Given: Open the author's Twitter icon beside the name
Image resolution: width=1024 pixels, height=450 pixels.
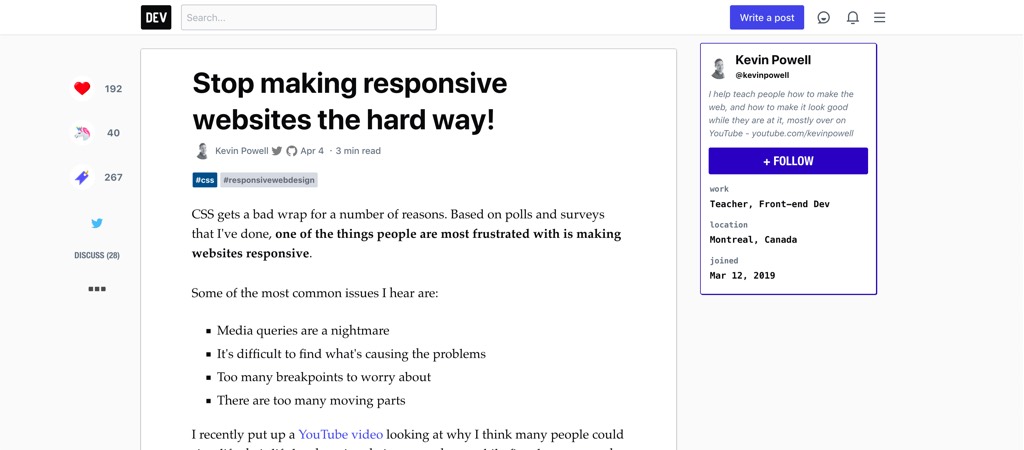Looking at the screenshot, I should pos(277,151).
